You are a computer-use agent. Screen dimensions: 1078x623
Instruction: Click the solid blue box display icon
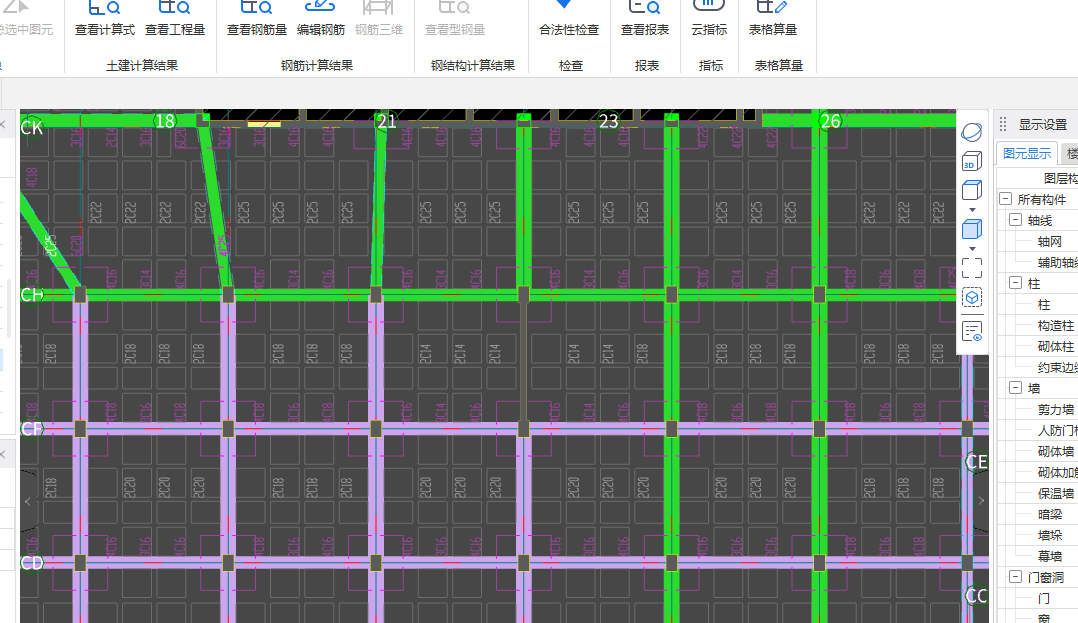tap(971, 229)
